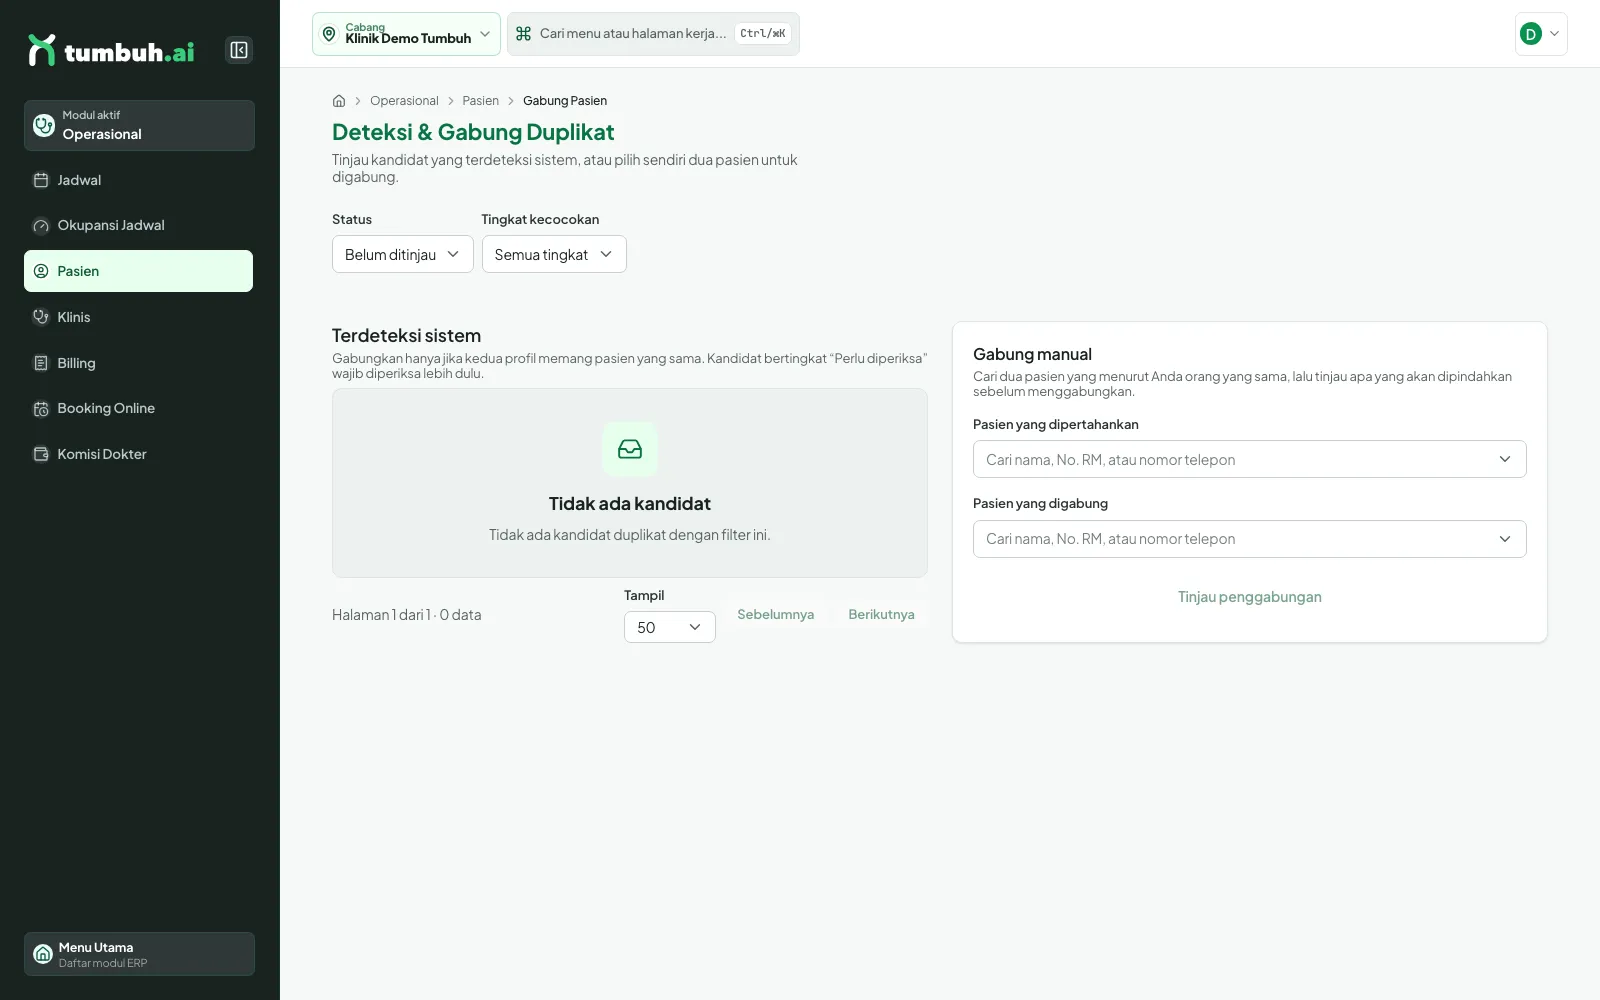Select the Pasien sidebar item
Screen dimensions: 1600x1000
point(139,271)
